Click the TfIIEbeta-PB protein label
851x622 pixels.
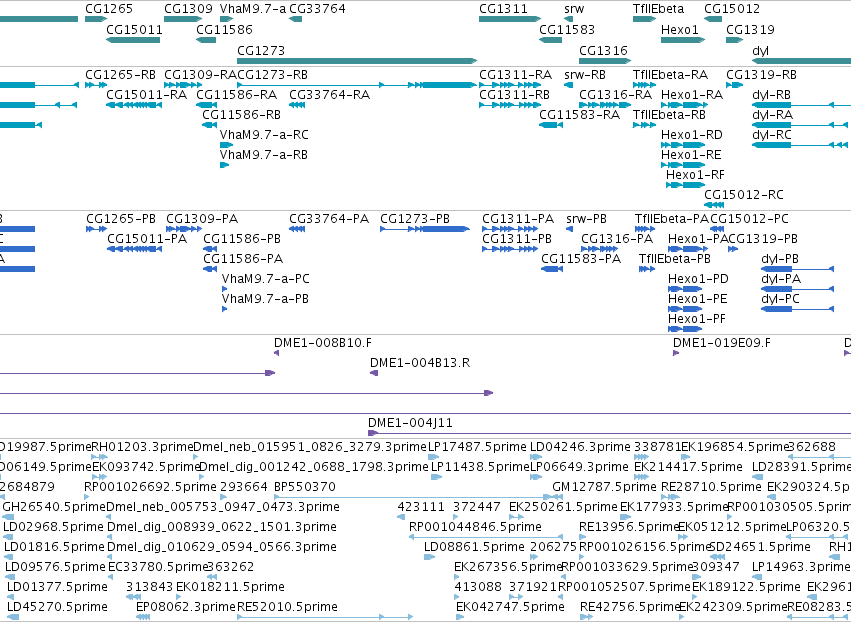(675, 259)
